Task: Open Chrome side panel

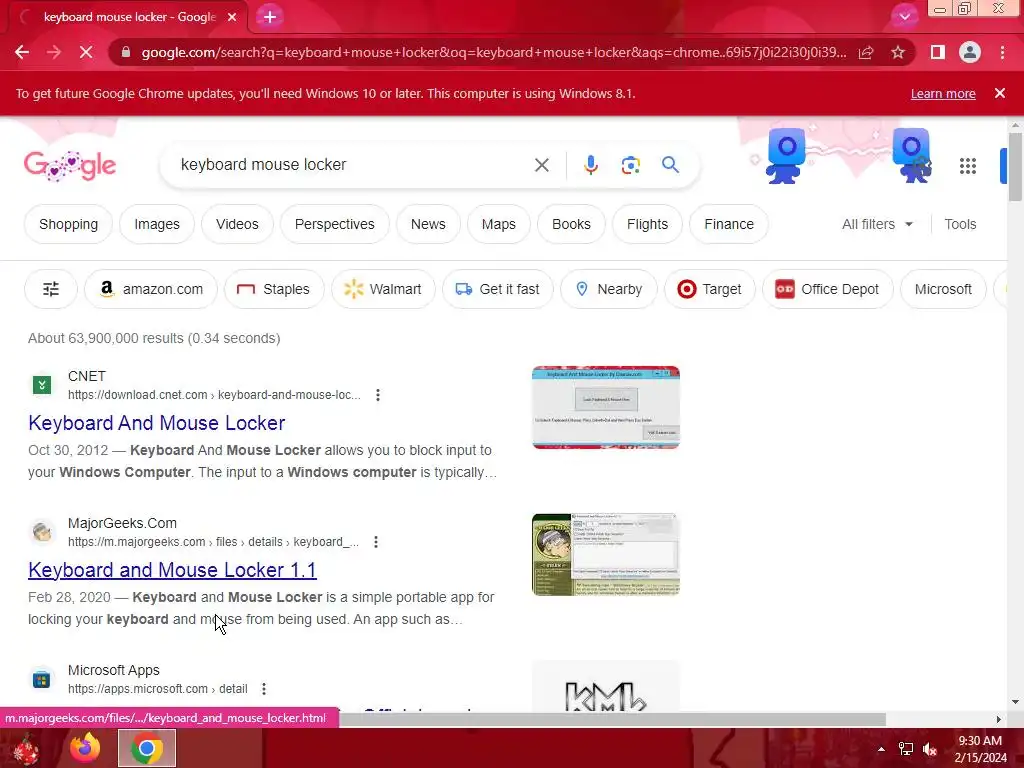Action: coord(937,52)
